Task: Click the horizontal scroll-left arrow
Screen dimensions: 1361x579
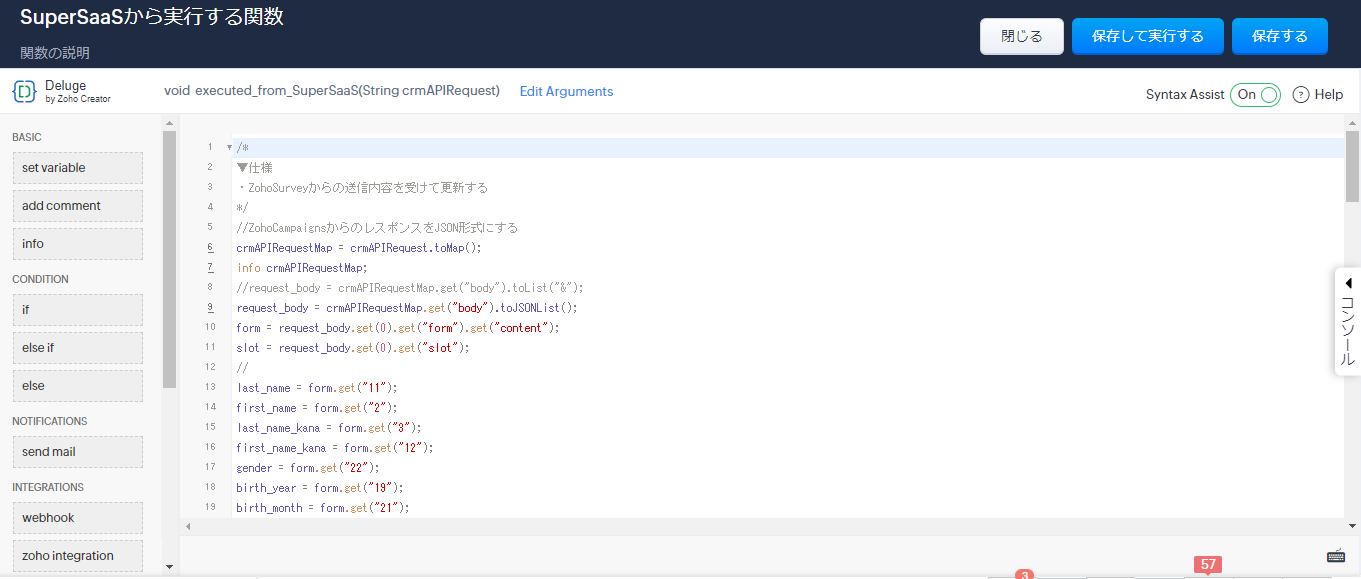Action: [188, 525]
